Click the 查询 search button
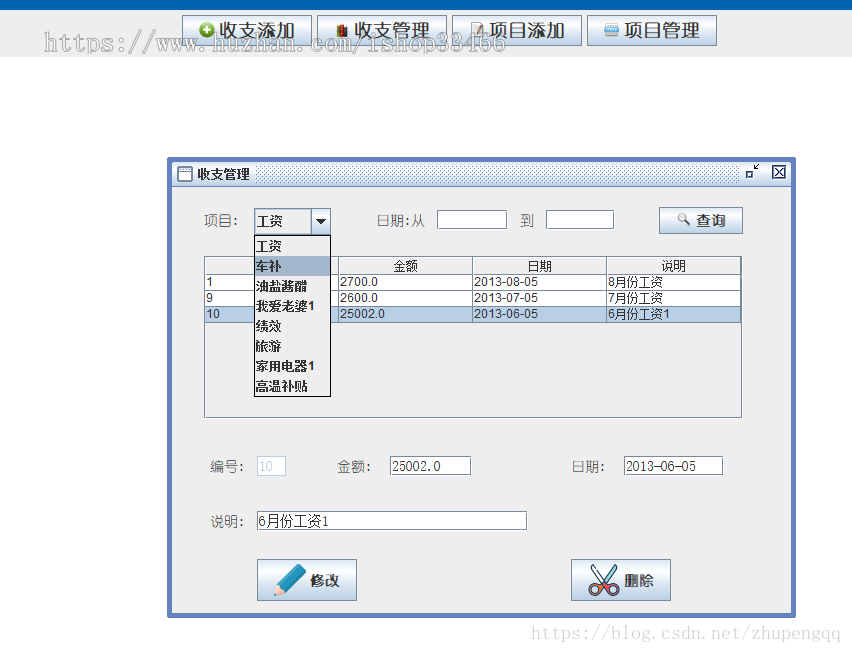This screenshot has width=852, height=653. click(700, 221)
